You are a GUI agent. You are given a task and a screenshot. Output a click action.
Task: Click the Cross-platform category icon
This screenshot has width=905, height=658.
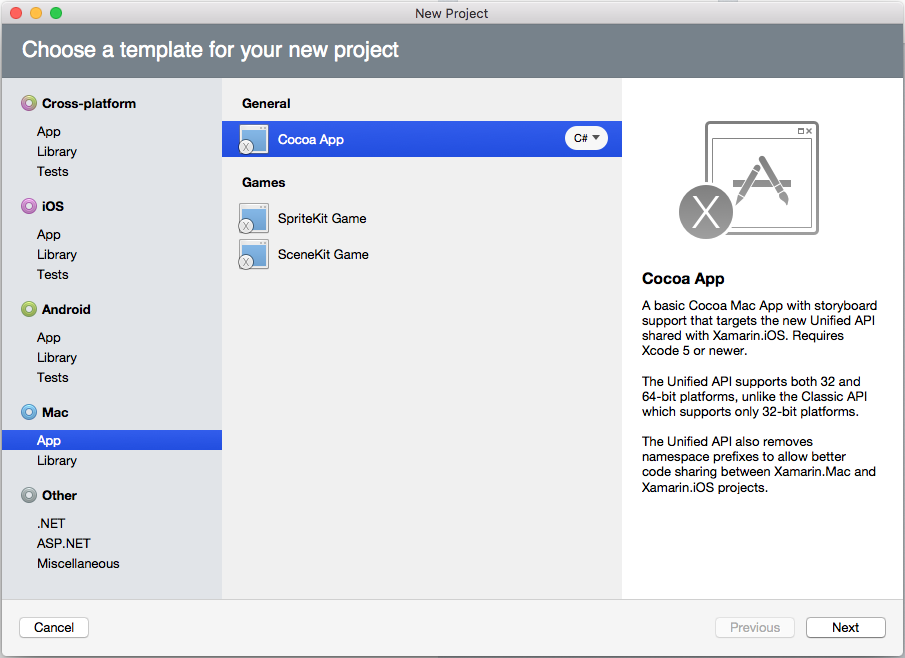28,103
